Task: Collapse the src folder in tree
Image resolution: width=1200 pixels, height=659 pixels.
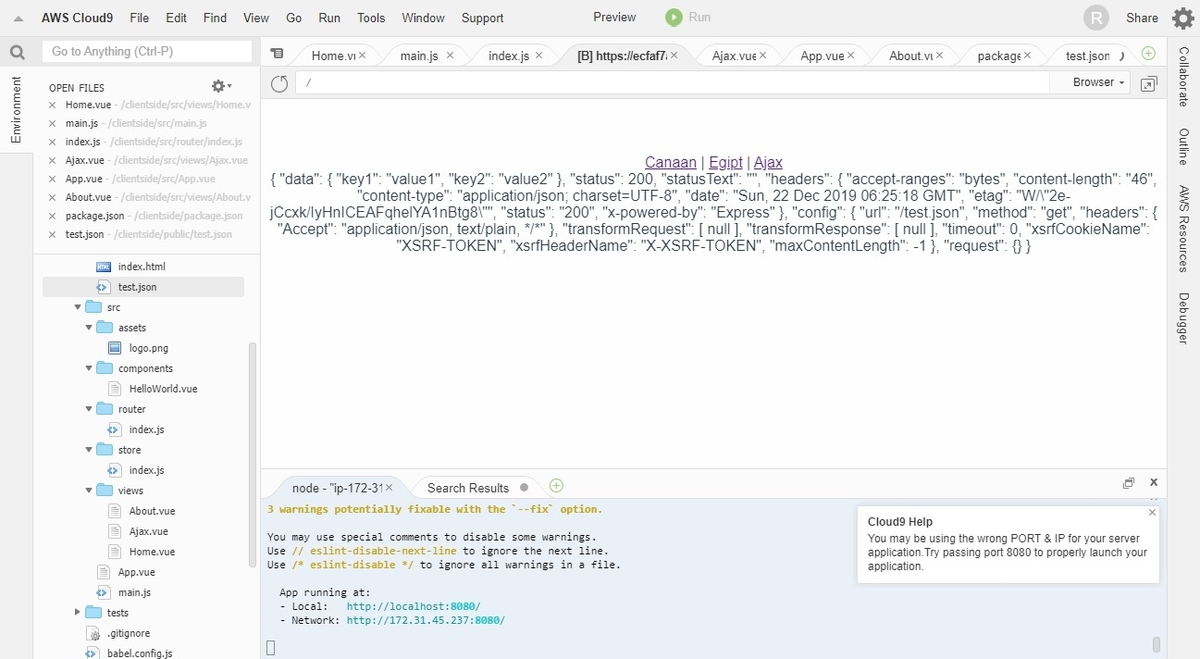Action: coord(78,307)
